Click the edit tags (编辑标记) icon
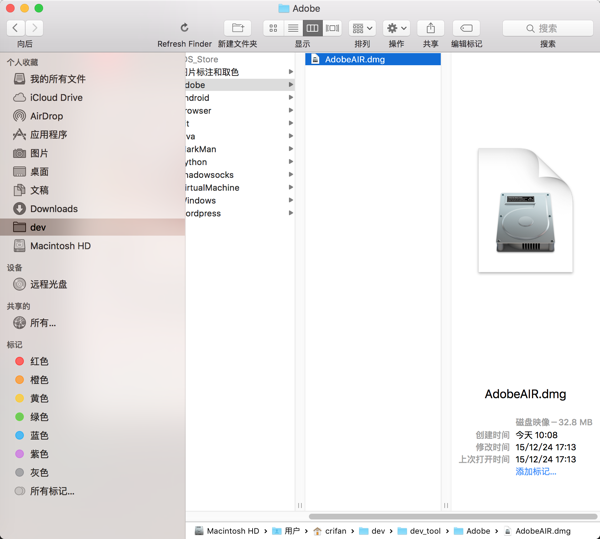The width and height of the screenshot is (600, 539). pos(466,28)
